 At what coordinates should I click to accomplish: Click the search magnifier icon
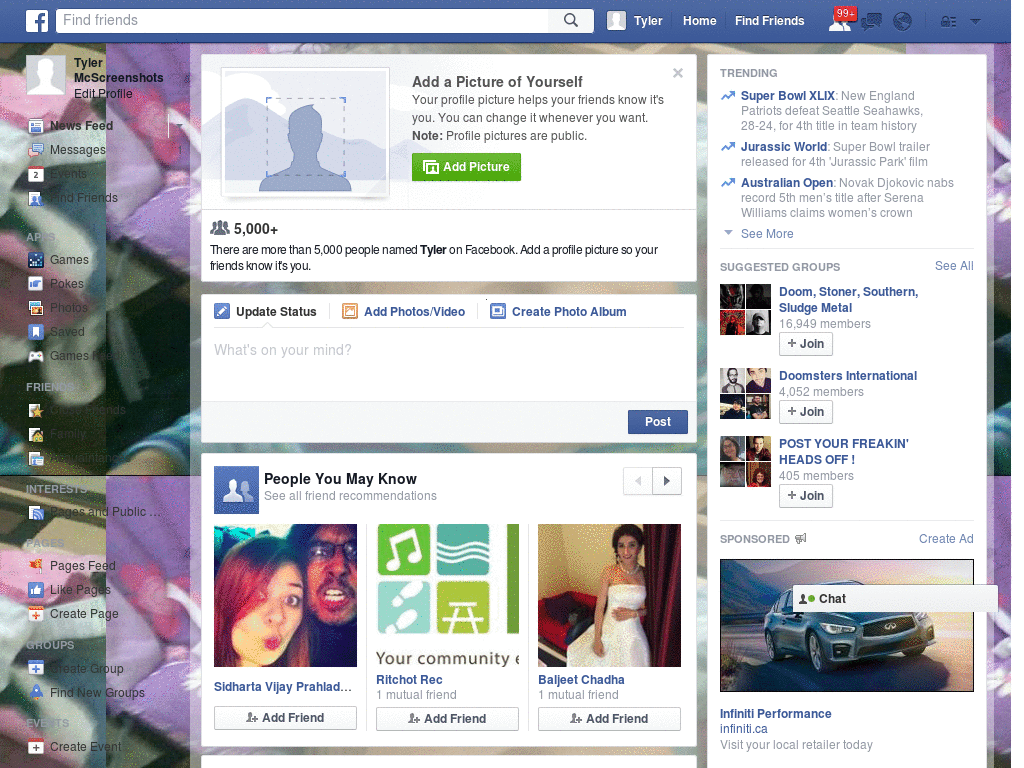(x=571, y=20)
